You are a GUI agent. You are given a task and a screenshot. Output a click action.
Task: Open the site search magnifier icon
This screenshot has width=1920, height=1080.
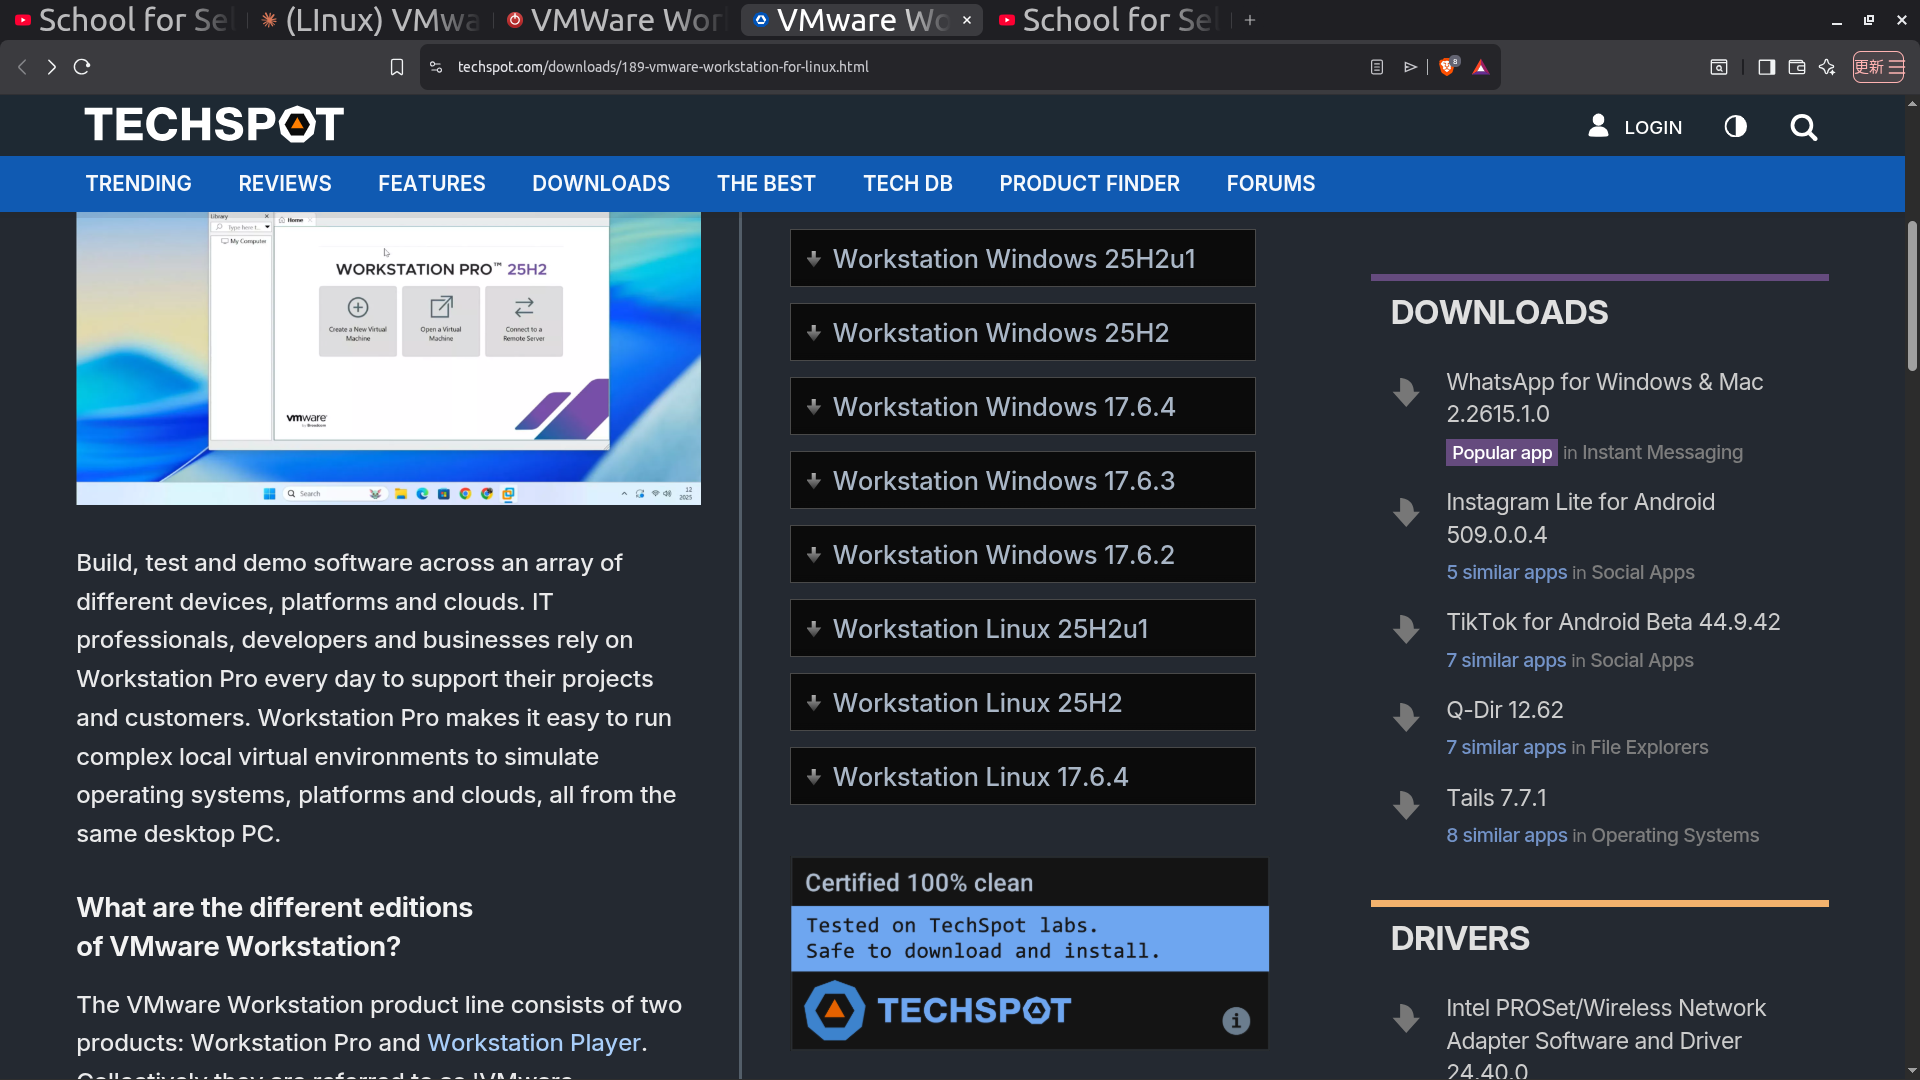1804,127
